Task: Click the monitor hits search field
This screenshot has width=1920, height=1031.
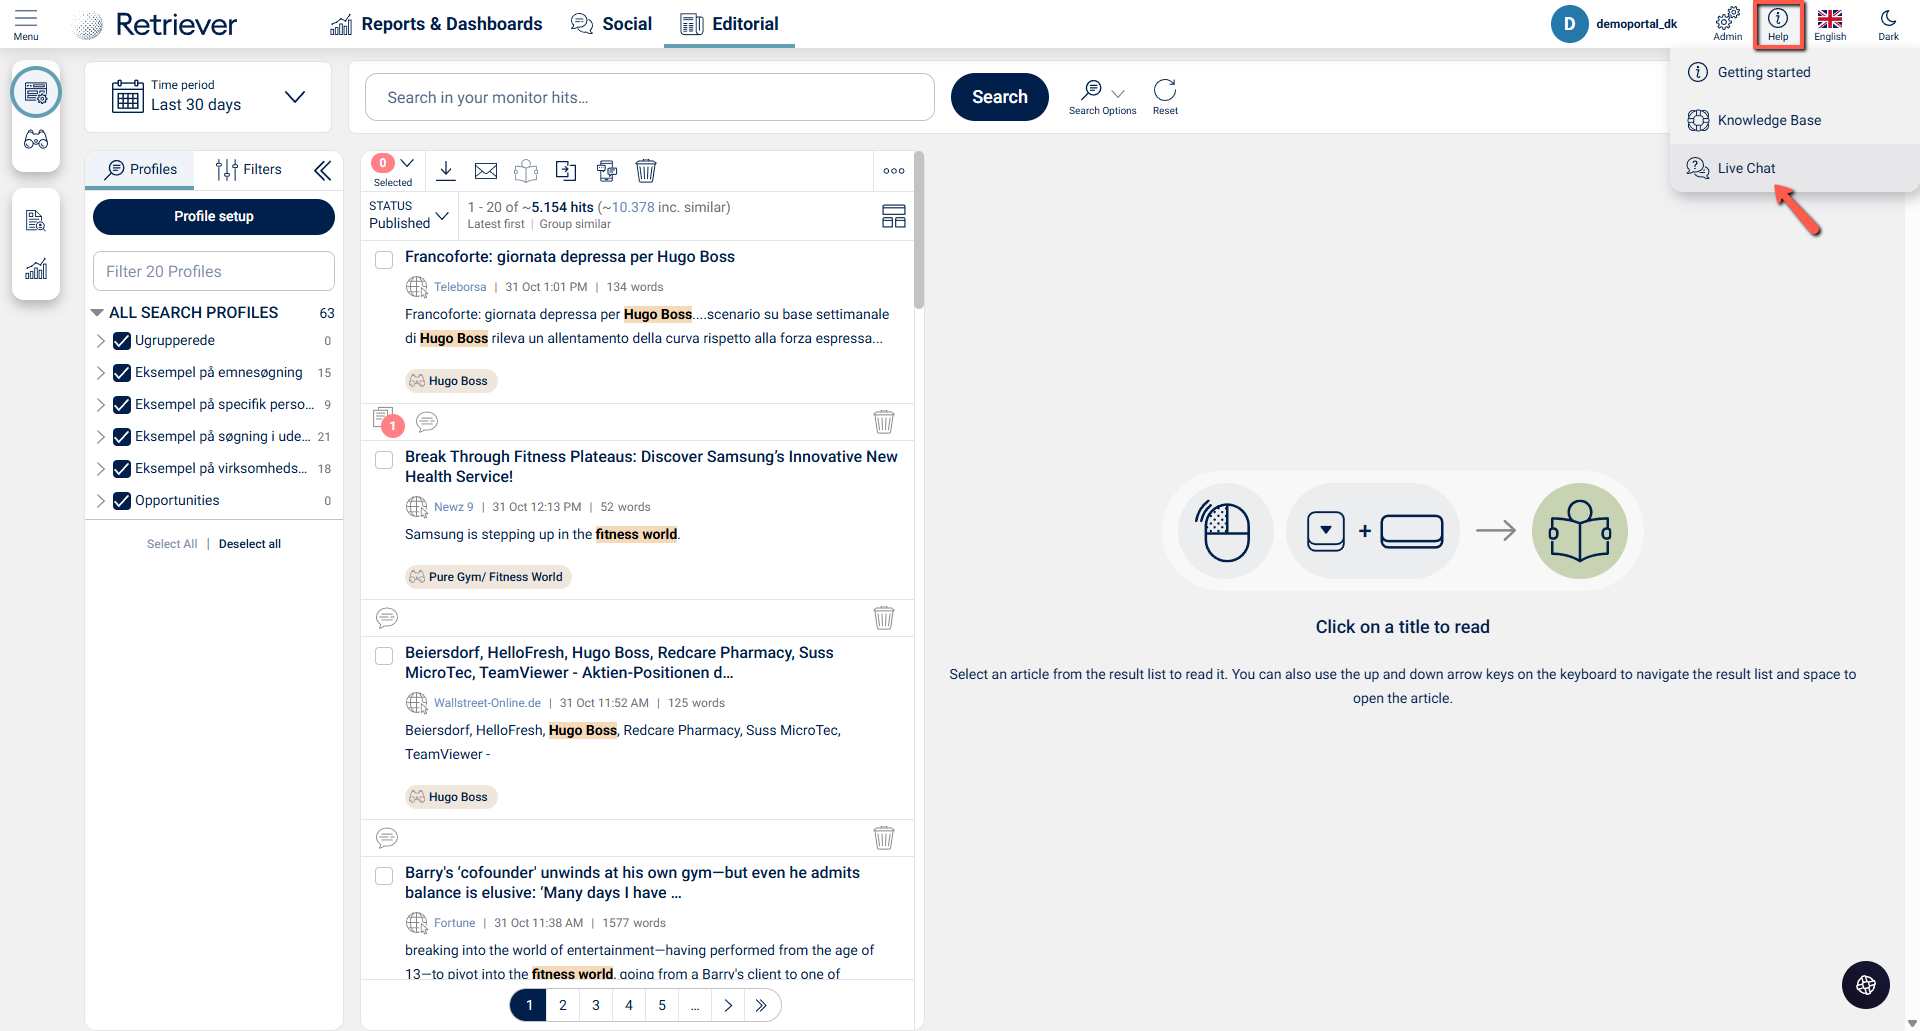Action: point(650,97)
